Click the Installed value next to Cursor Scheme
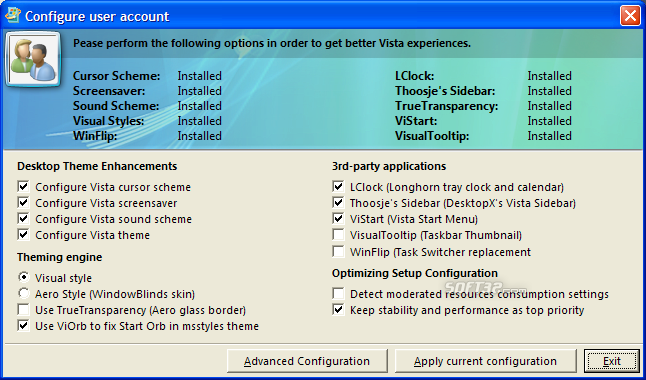Image resolution: width=646 pixels, height=380 pixels. click(199, 76)
